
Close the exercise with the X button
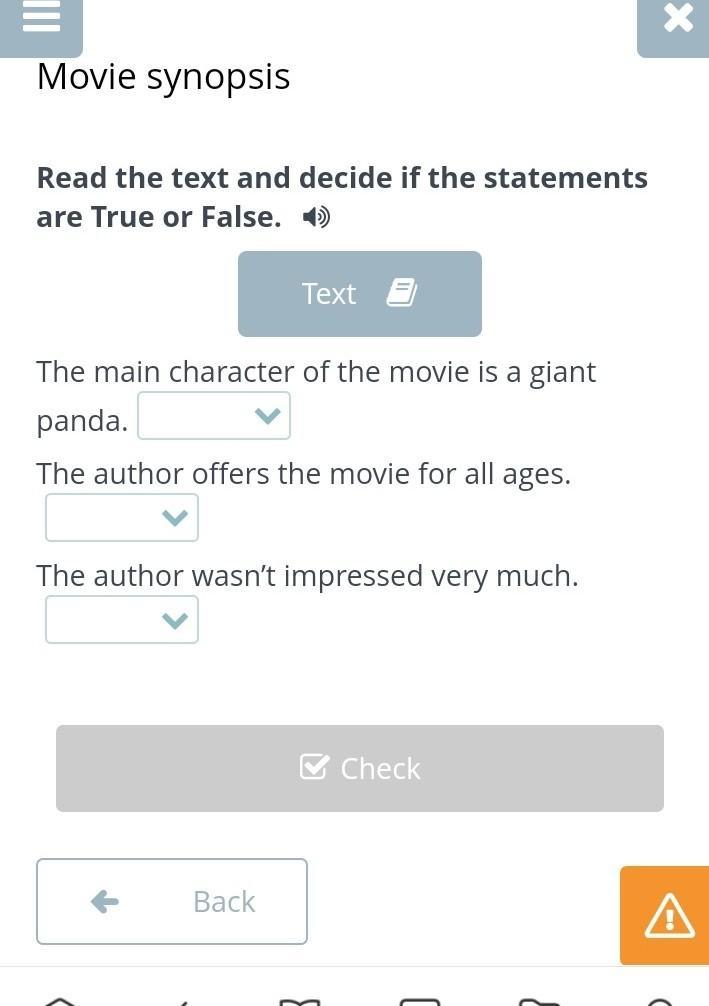click(677, 20)
